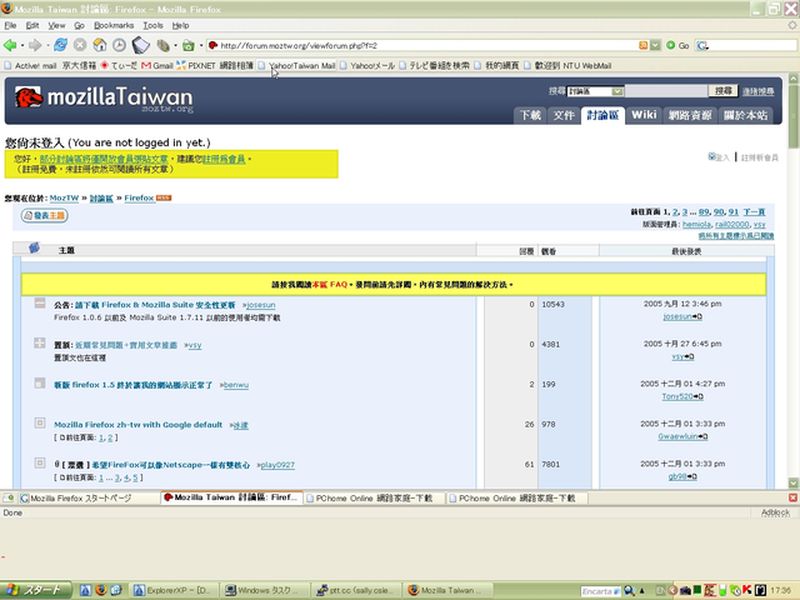Viewport: 800px width, 600px height.
Task: Open the Home page icon
Action: [99, 45]
